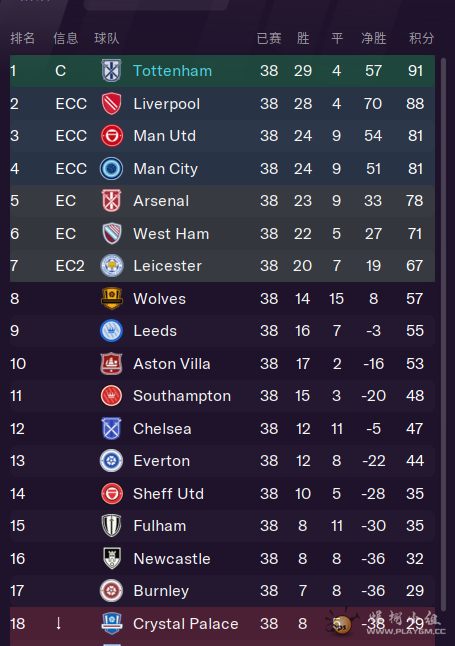Open the Leeds blue circular crest
Image resolution: width=455 pixels, height=646 pixels.
point(111,330)
